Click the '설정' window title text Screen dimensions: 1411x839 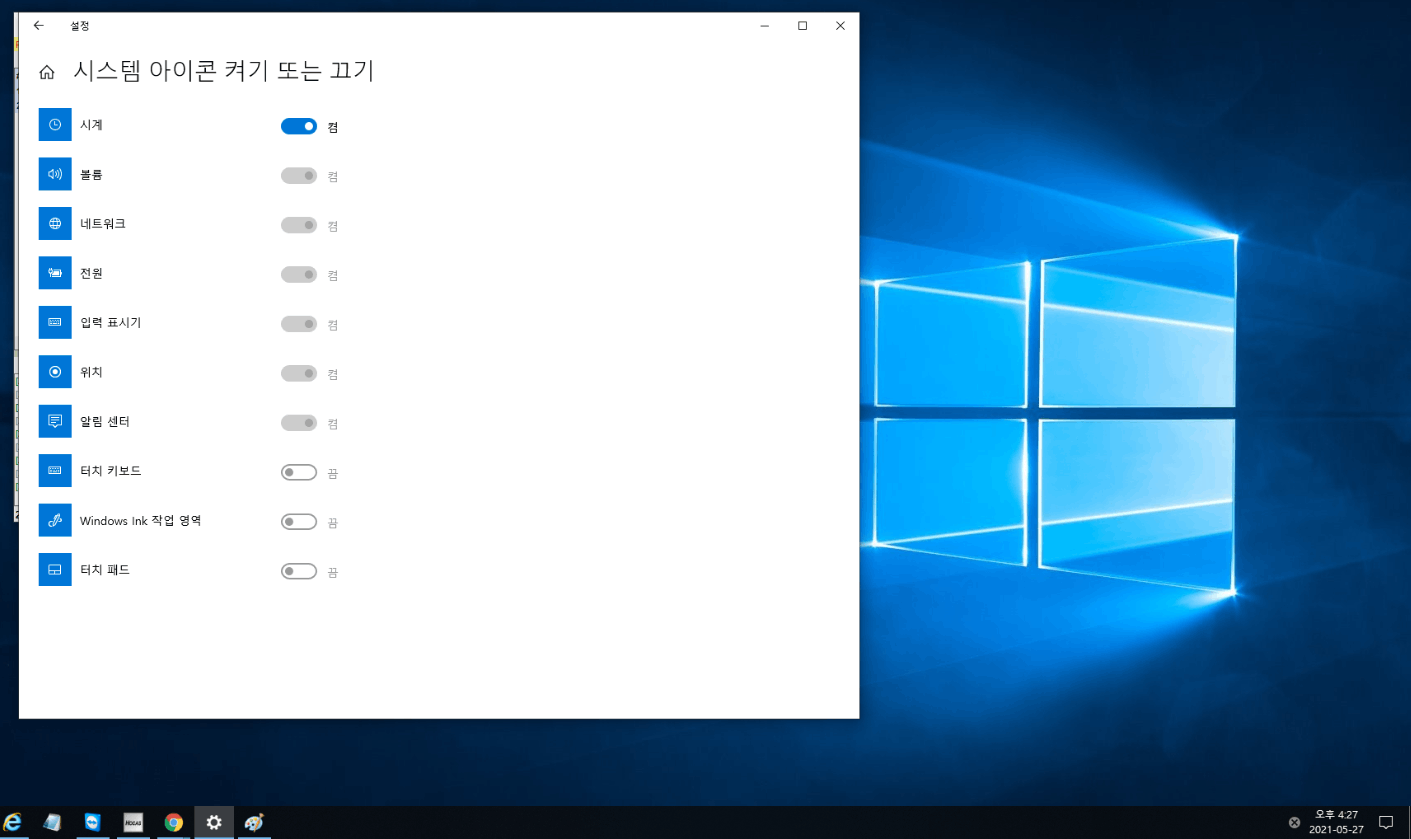click(79, 26)
